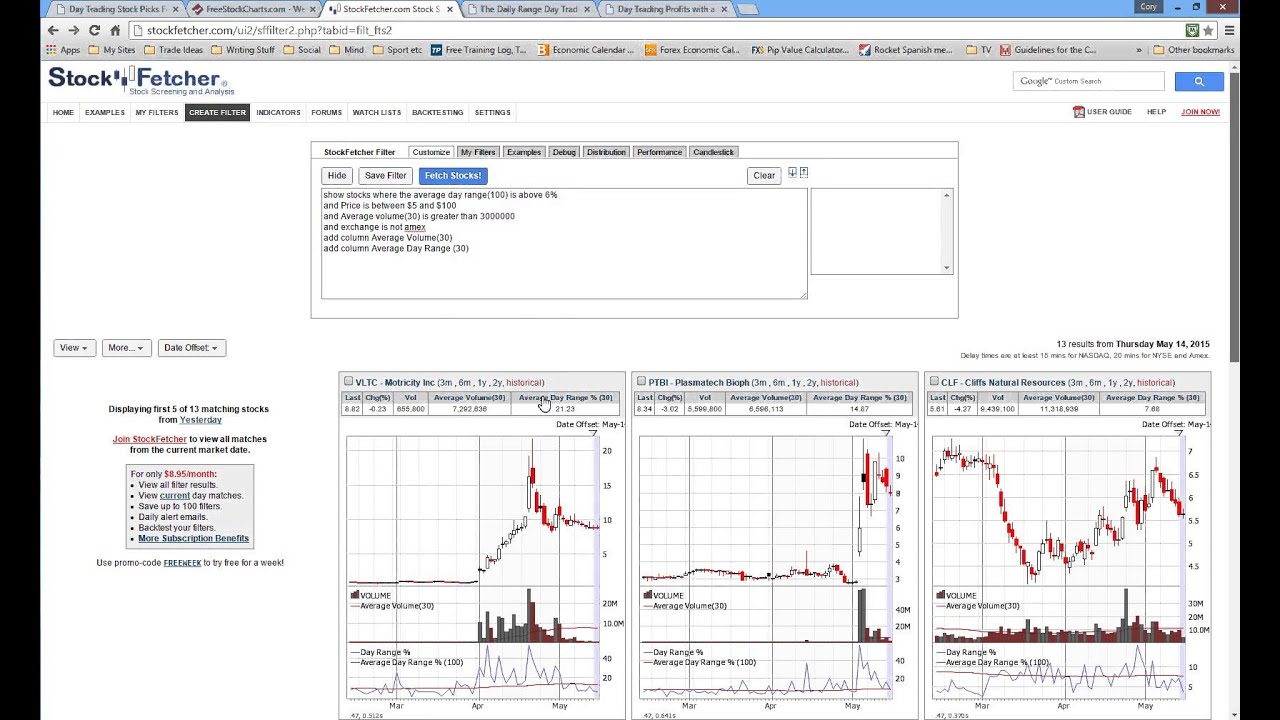1280x720 pixels.
Task: Open Other bookmarks folder
Action: point(1193,50)
